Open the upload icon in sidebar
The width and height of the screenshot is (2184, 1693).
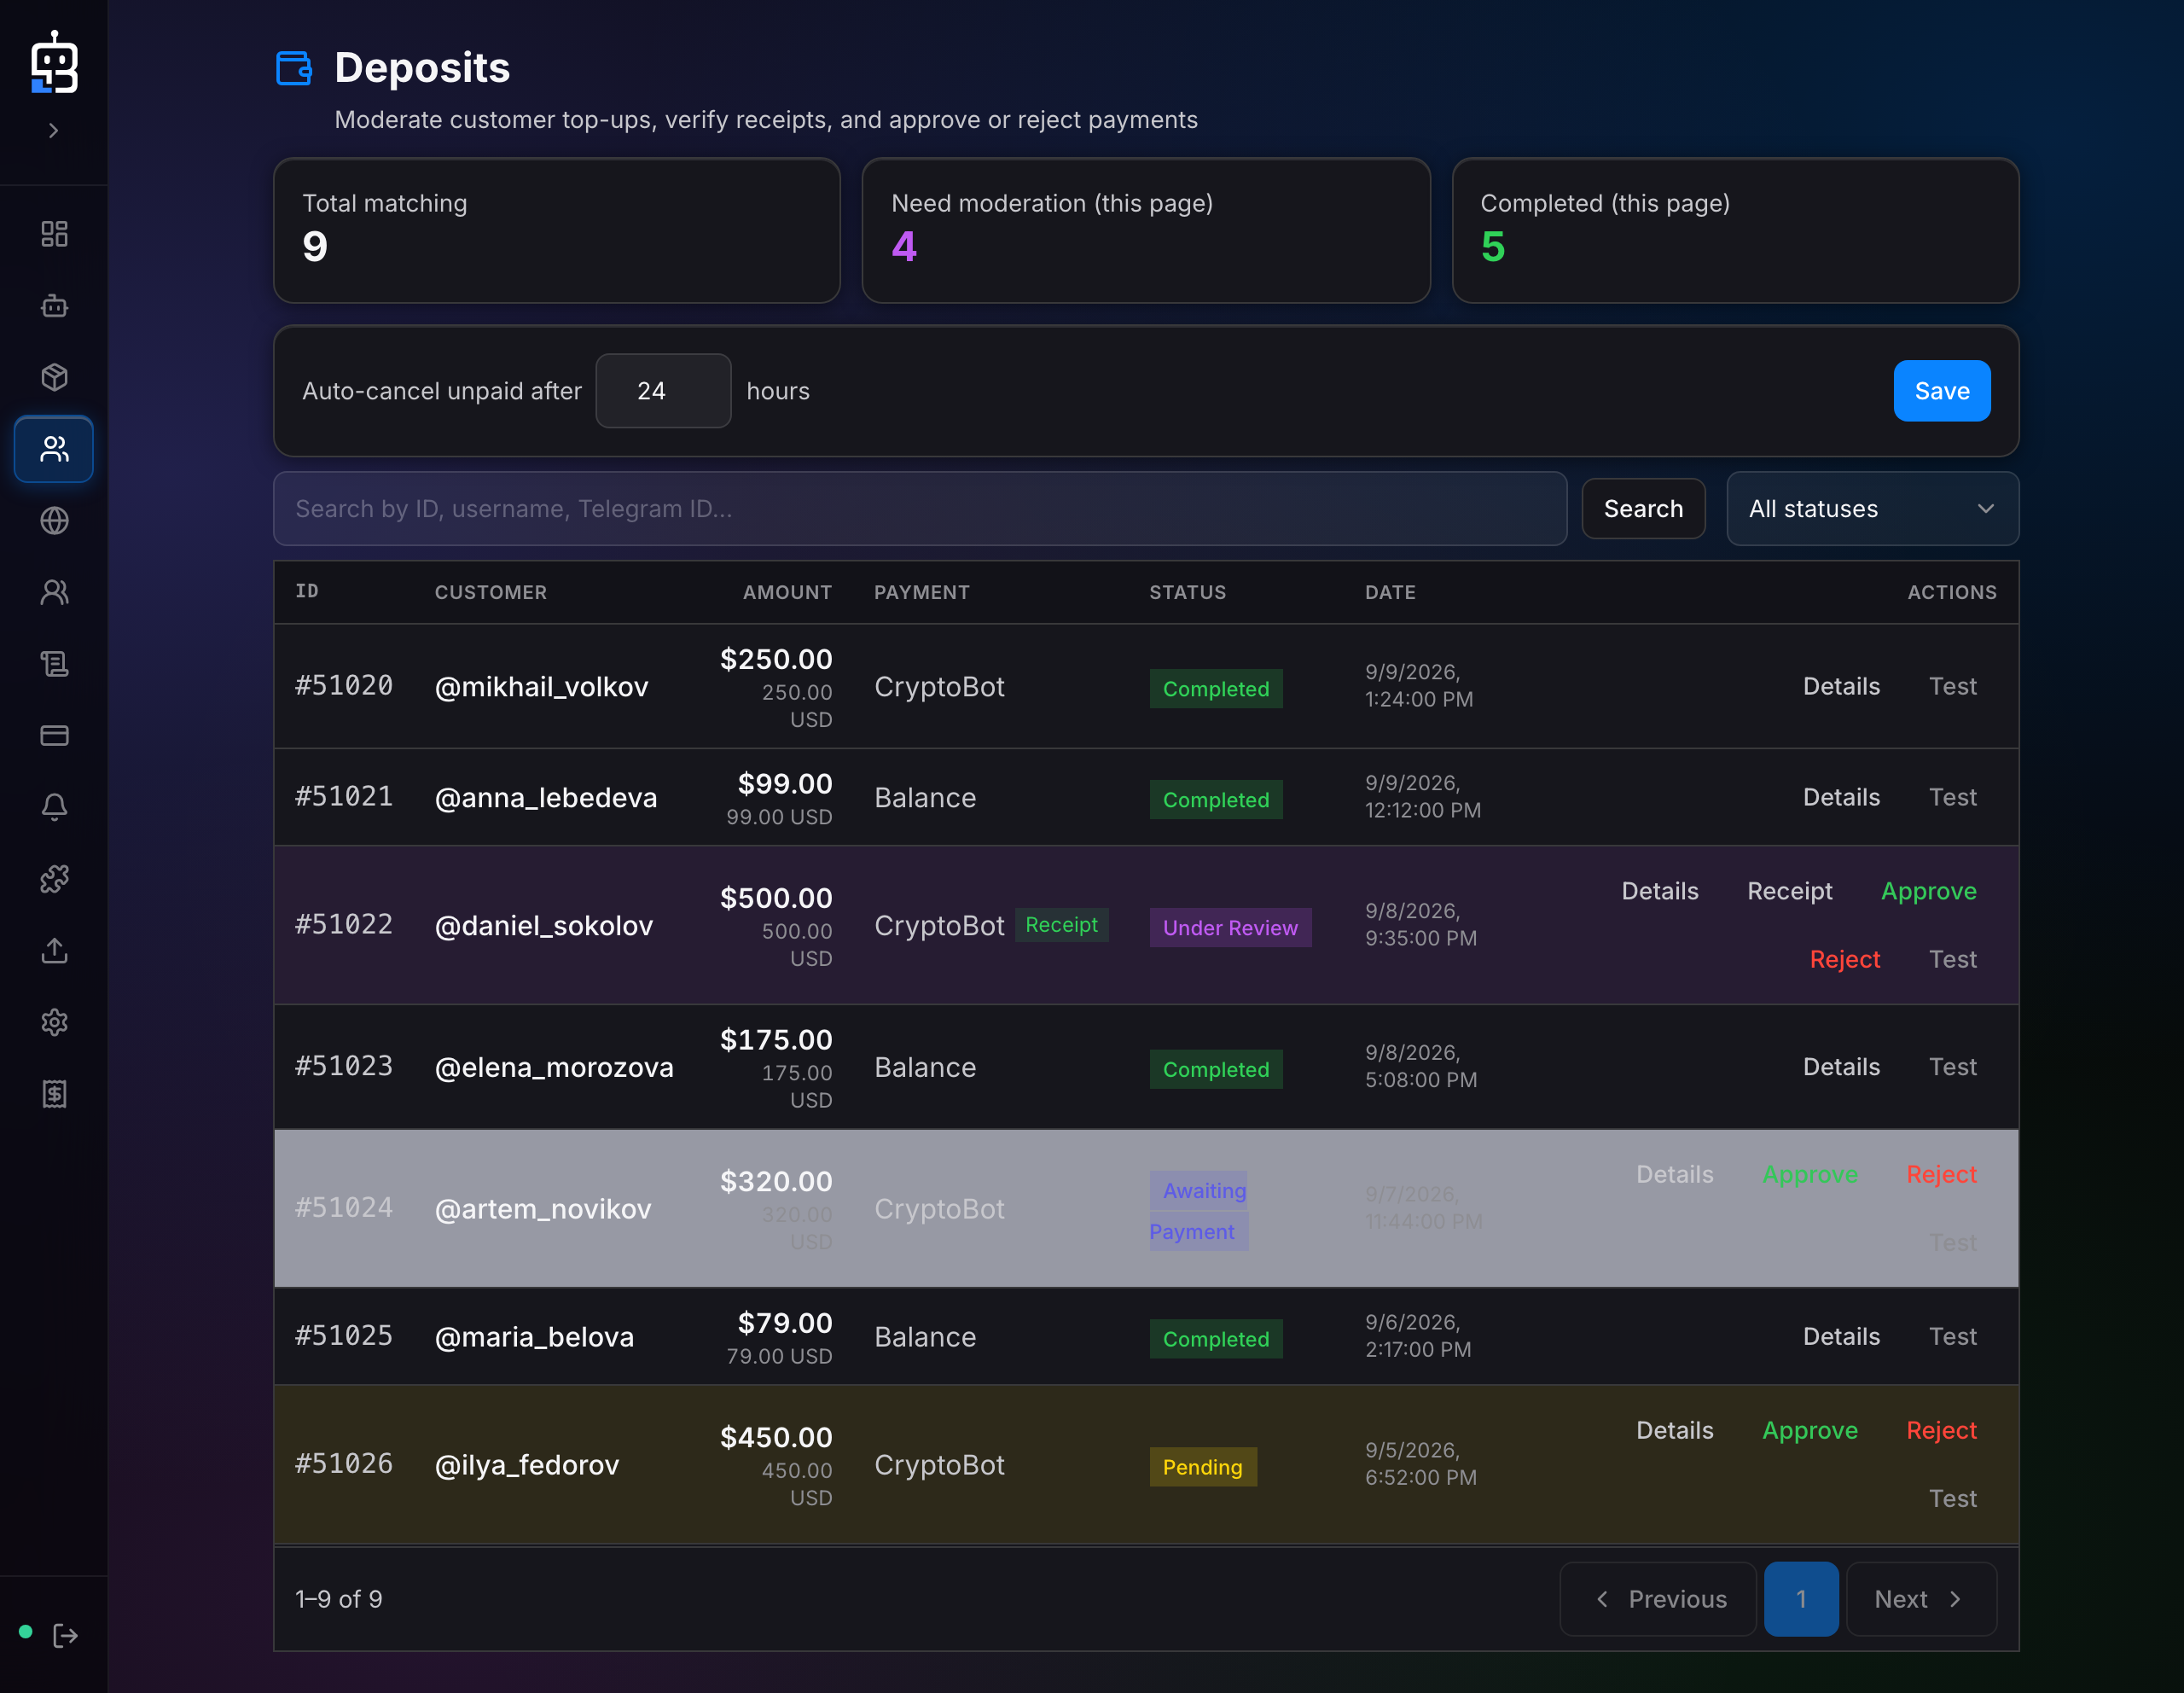point(54,951)
